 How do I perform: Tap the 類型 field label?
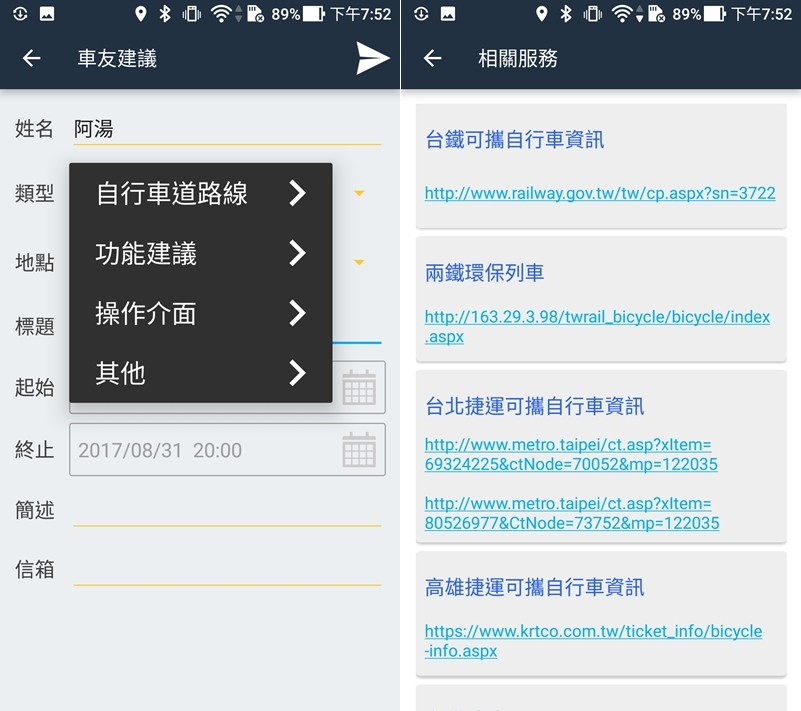(x=34, y=193)
